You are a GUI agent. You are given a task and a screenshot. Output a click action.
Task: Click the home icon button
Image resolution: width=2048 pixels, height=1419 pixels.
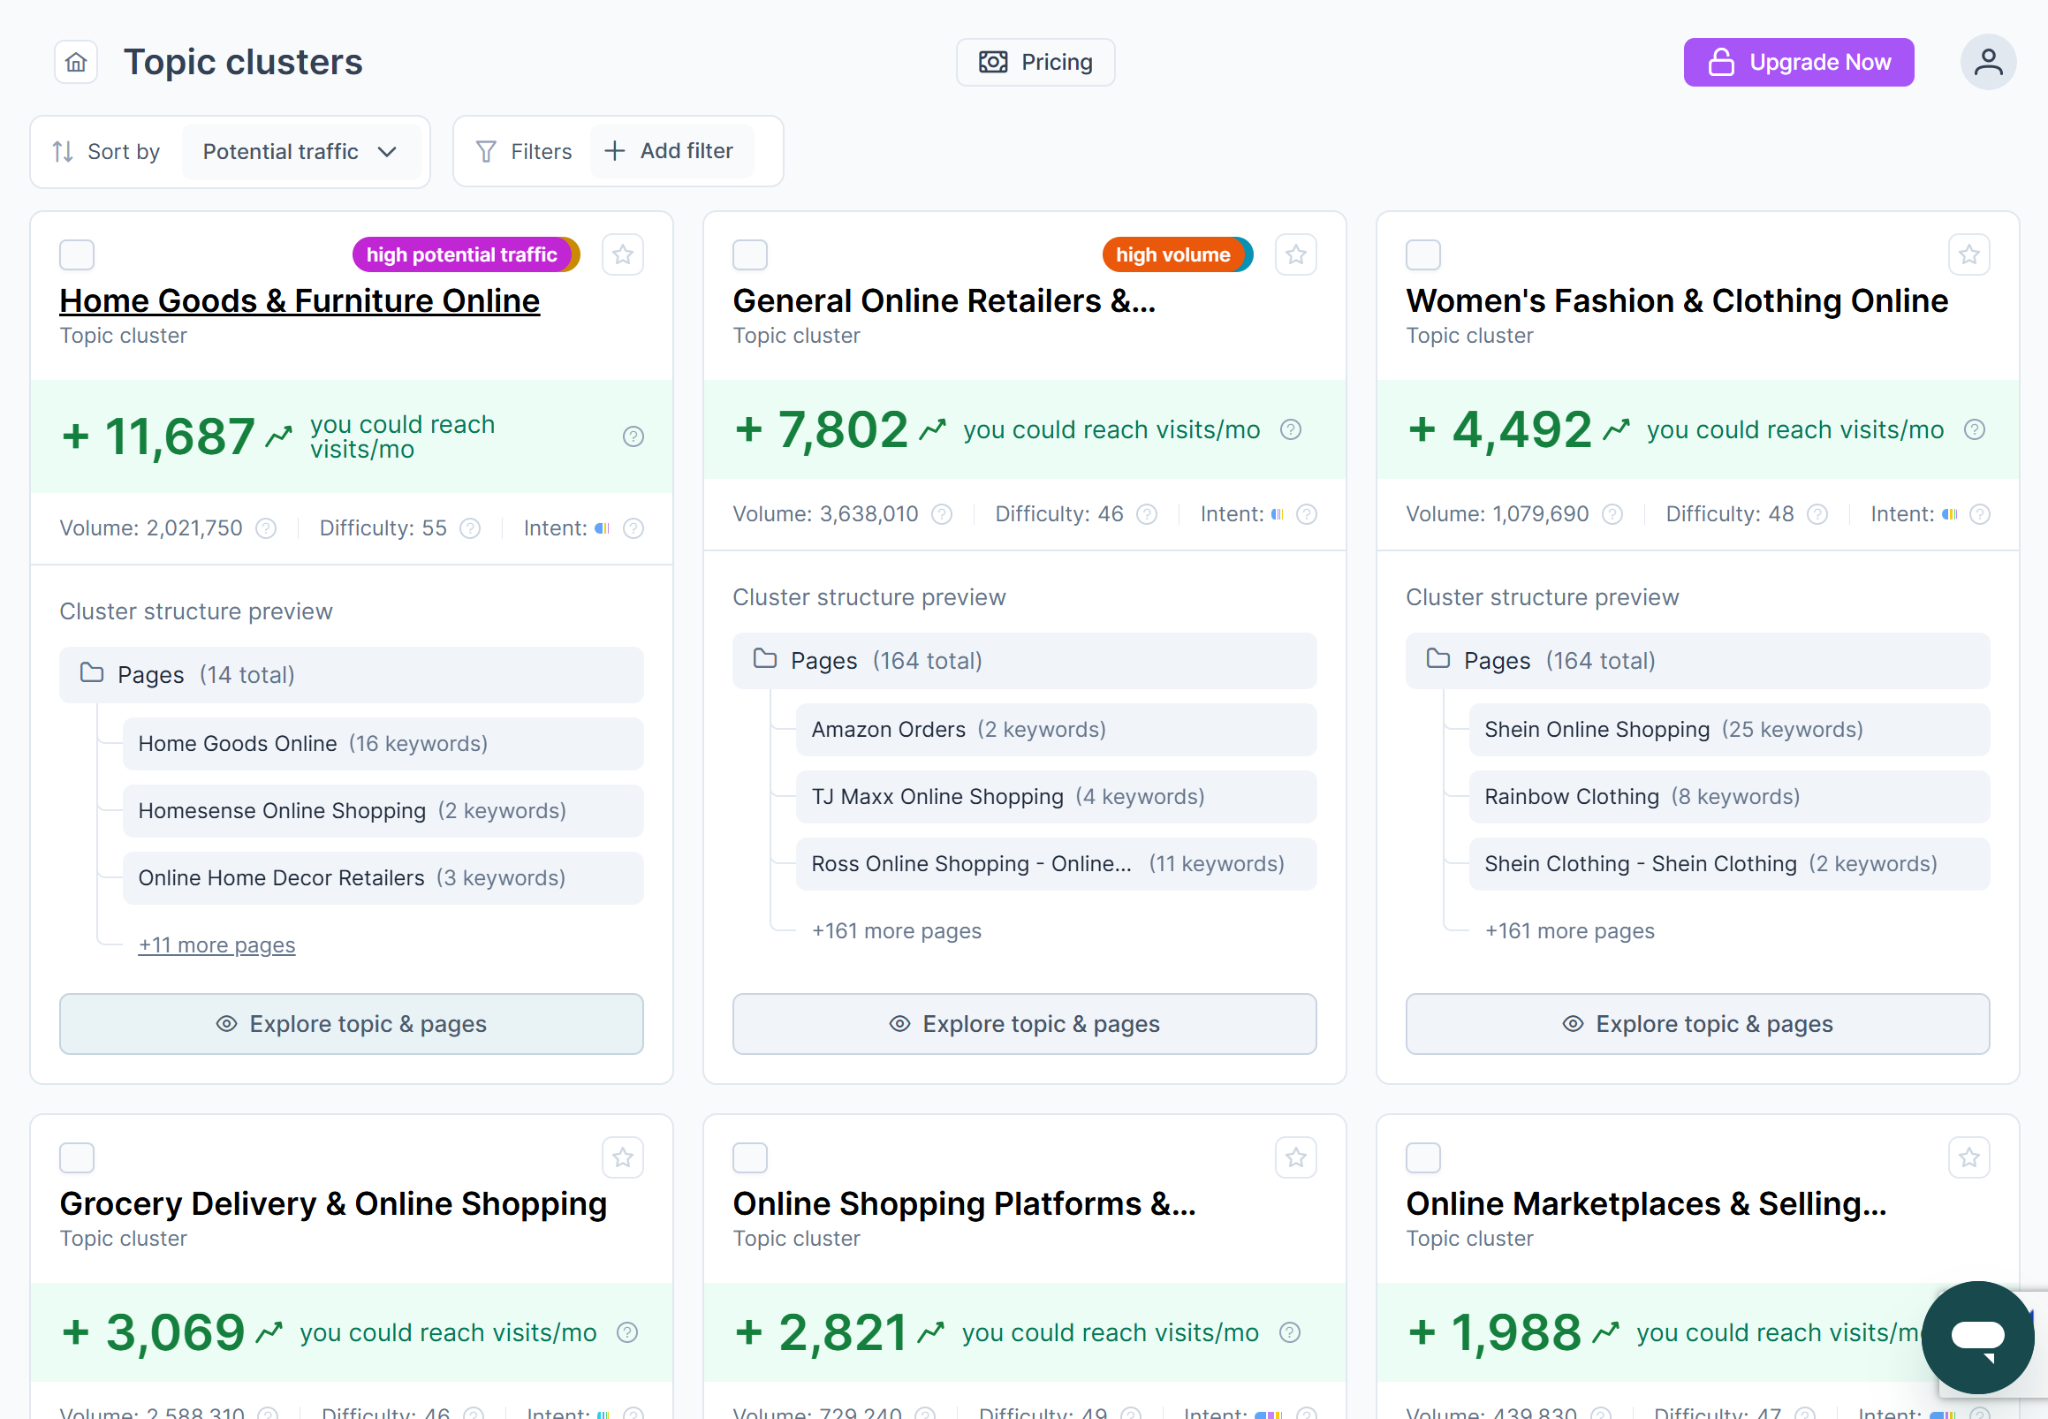(x=76, y=63)
